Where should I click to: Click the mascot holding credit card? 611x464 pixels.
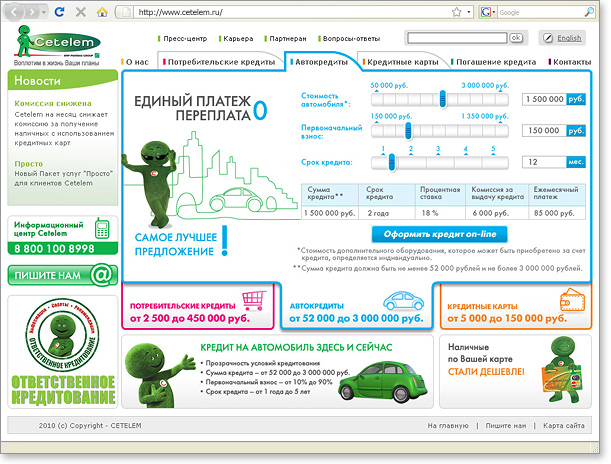[x=562, y=370]
